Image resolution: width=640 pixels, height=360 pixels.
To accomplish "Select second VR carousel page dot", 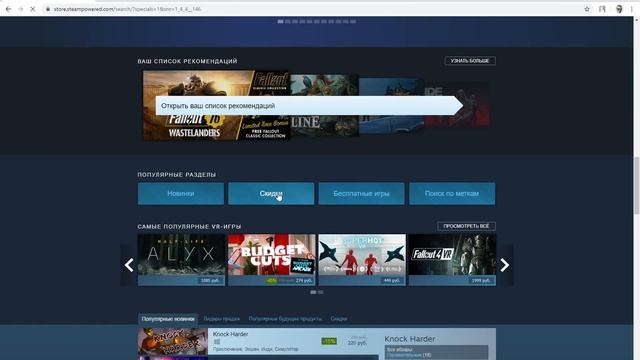I will [320, 292].
